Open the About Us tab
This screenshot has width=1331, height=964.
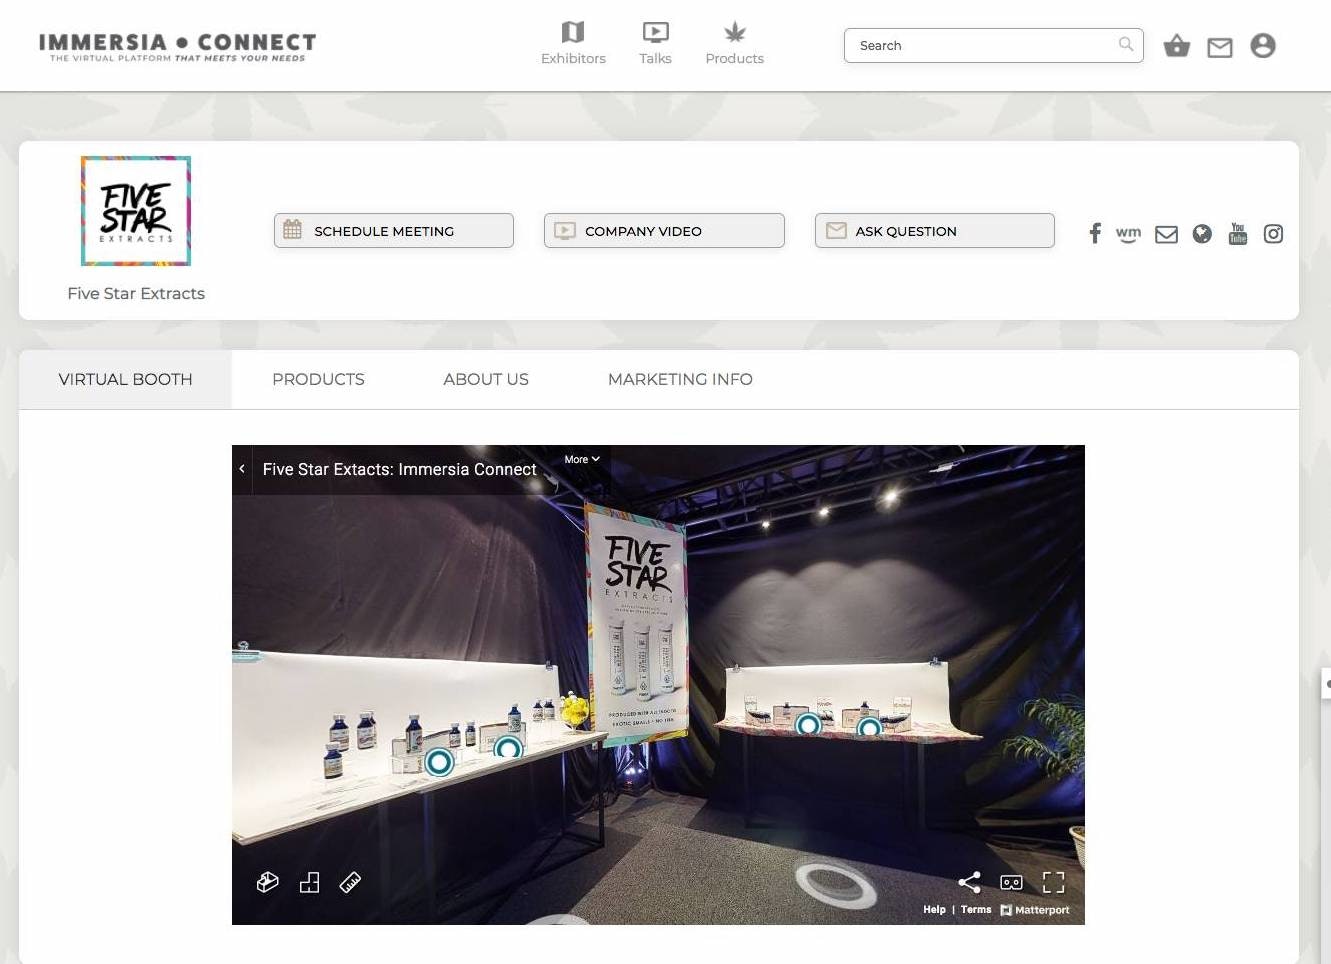click(x=486, y=379)
